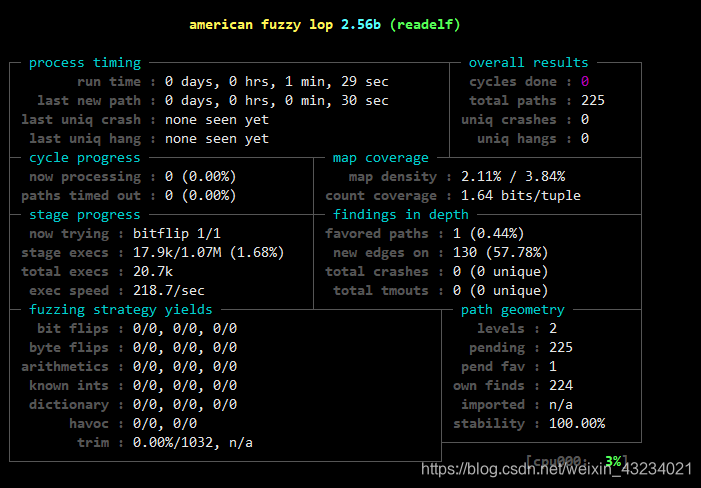
Task: Click 'none seen yet' next to last uniq hang
Action: pyautogui.click(x=217, y=139)
